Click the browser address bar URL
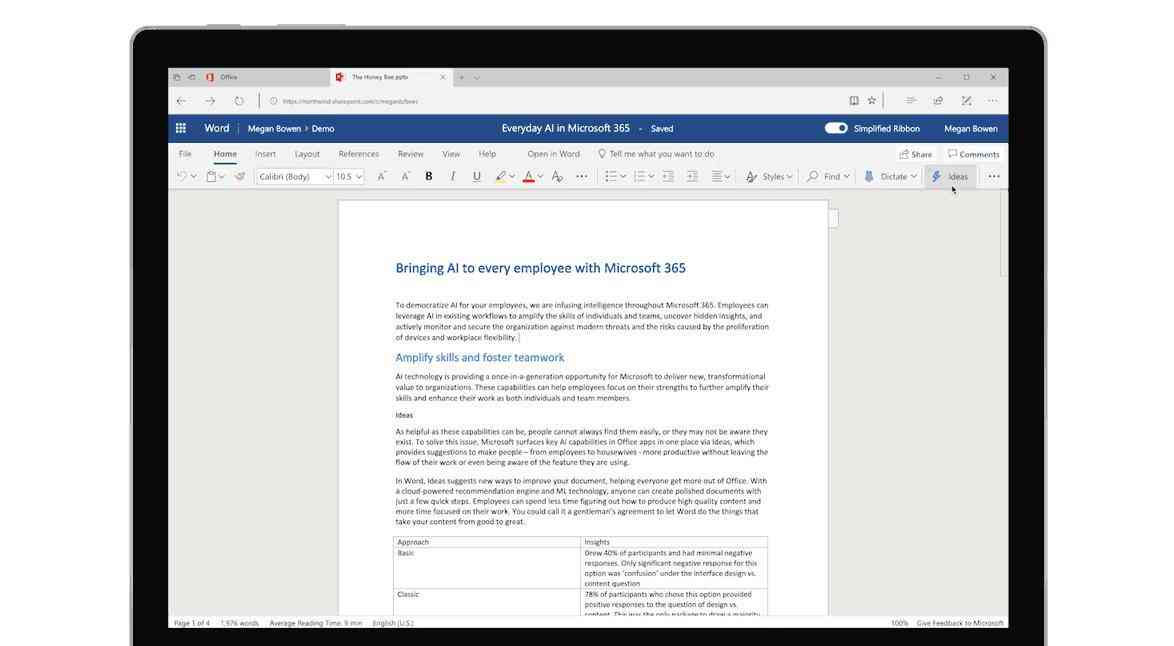This screenshot has width=1174, height=646. pyautogui.click(x=350, y=101)
